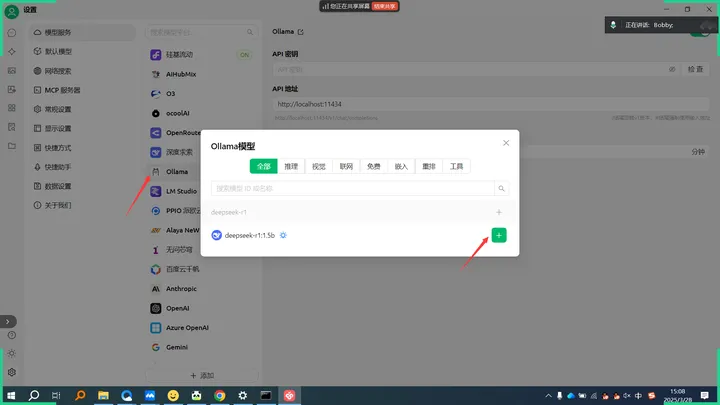Select the Ollama provider in list
The width and height of the screenshot is (720, 405).
tap(174, 172)
